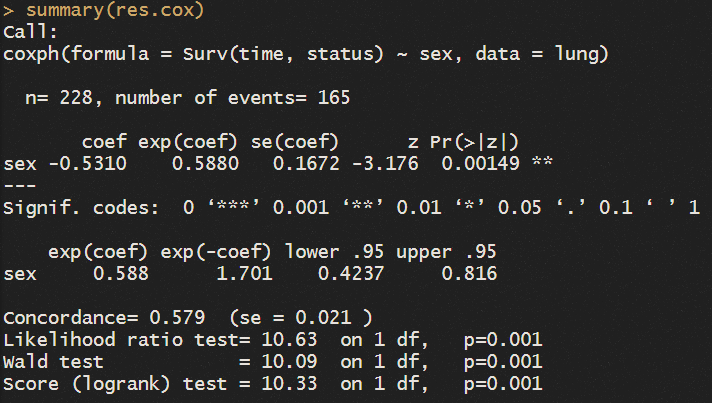Click the logrank test value '10.33'
This screenshot has width=712, height=403.
(289, 384)
